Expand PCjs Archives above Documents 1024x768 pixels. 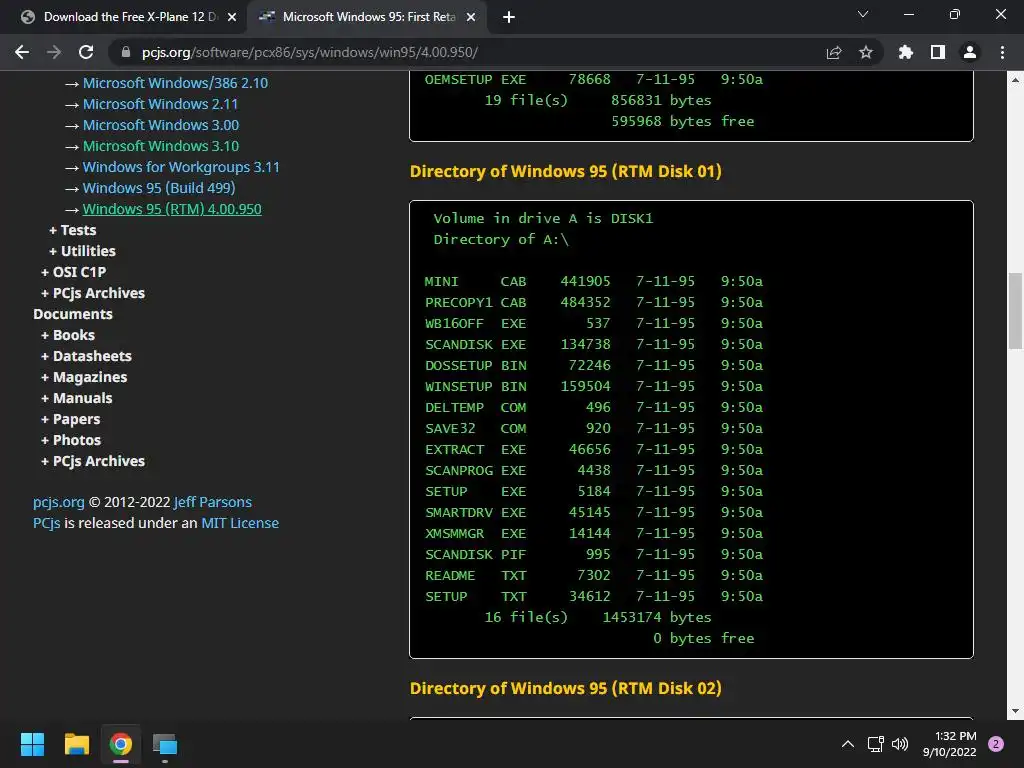click(93, 293)
